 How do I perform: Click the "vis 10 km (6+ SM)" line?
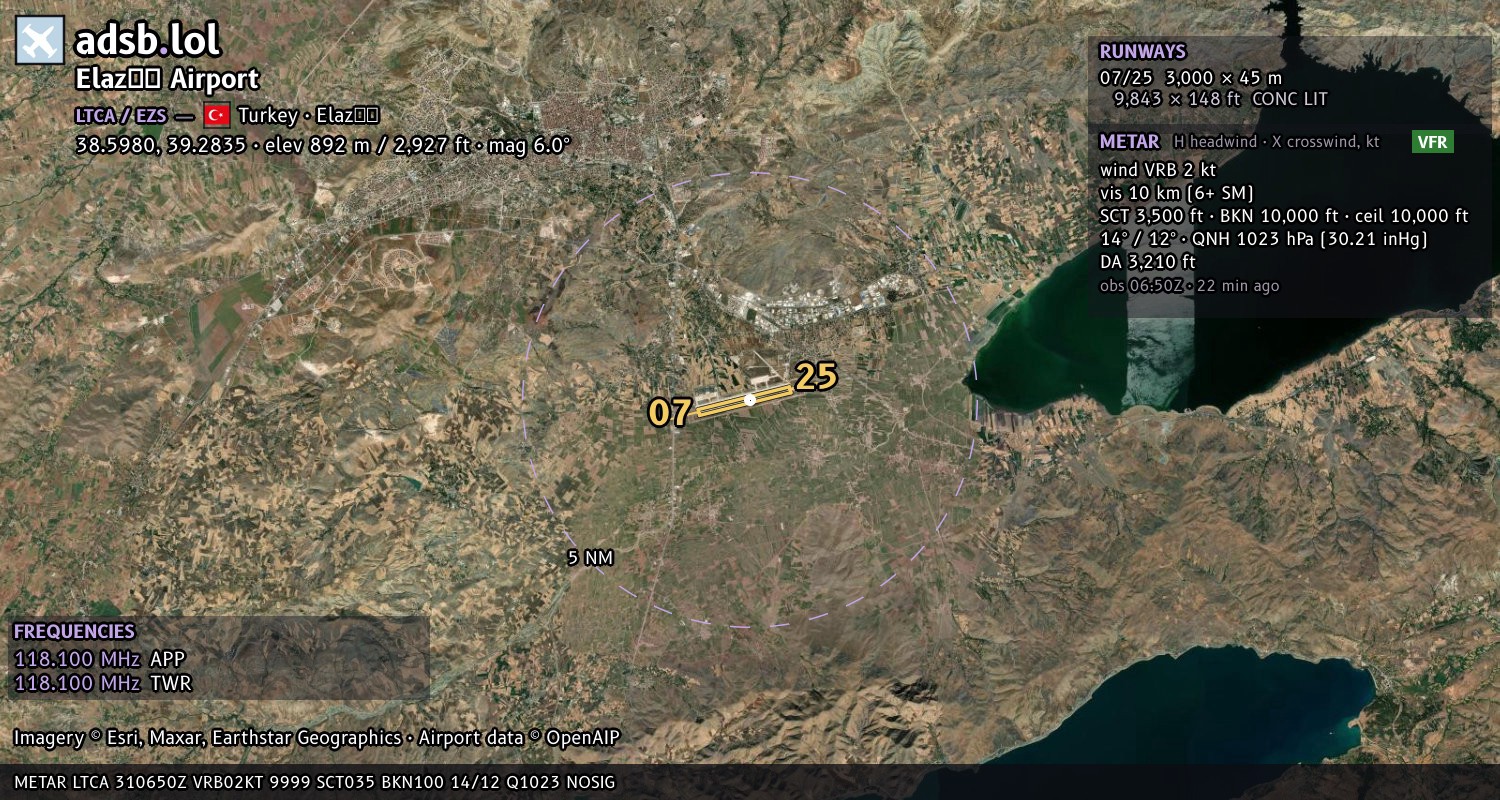(1176, 193)
